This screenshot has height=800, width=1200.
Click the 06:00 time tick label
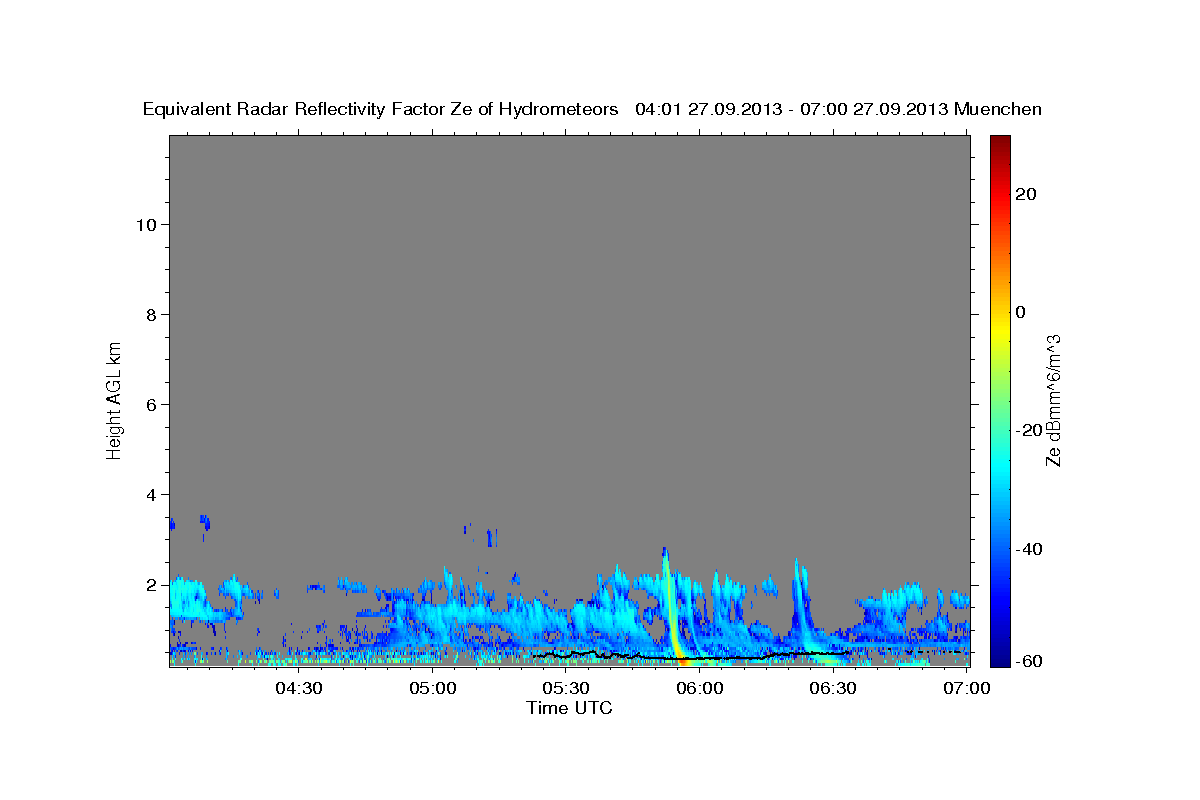tap(700, 688)
